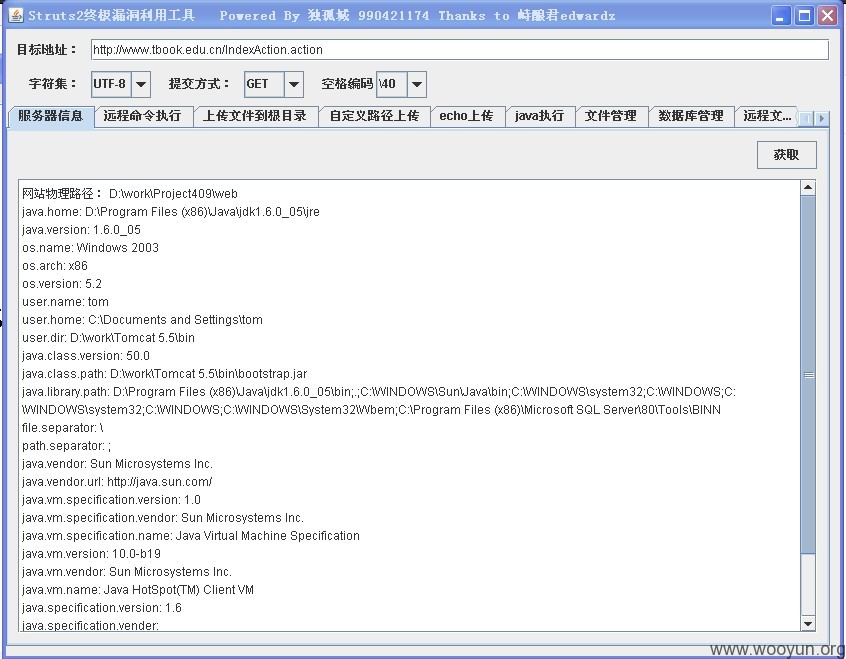Click the os.version: 5.2 line
846x659 pixels.
pos(62,284)
